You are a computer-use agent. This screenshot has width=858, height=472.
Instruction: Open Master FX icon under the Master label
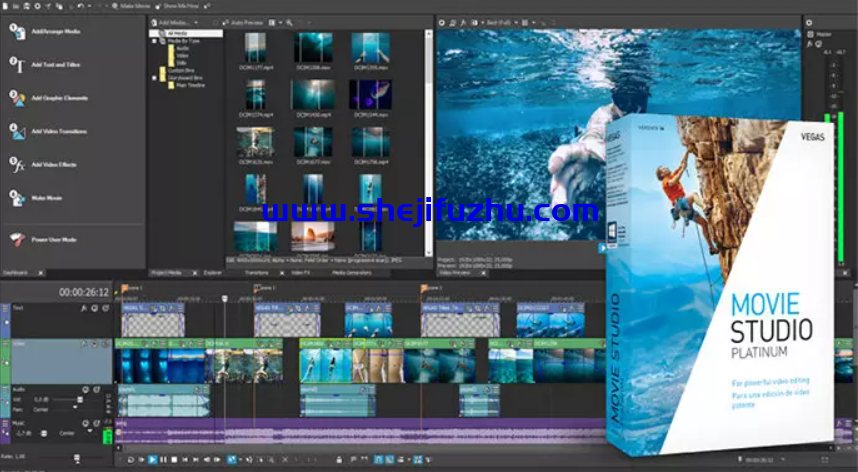810,44
